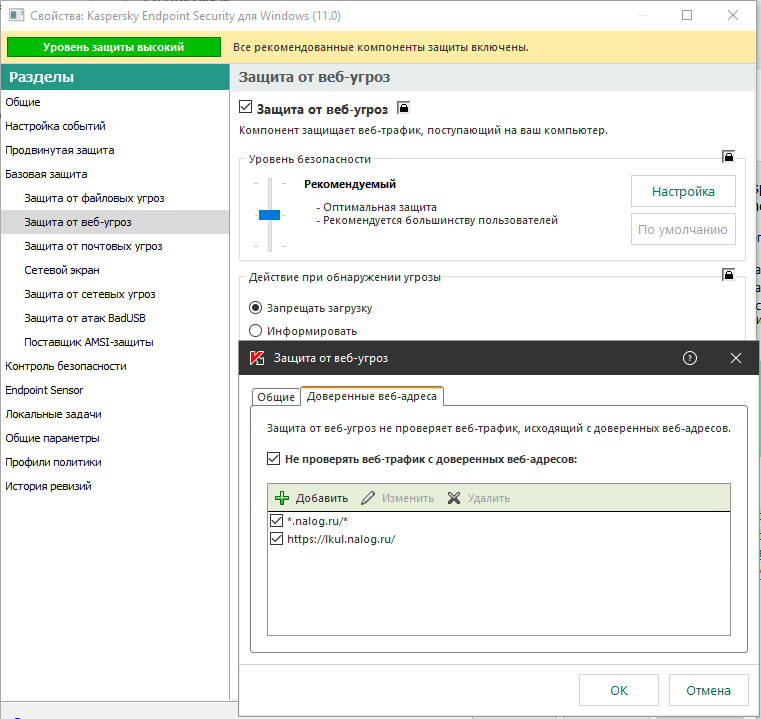This screenshot has width=761, height=719.
Task: Click the green plus Добавить icon
Action: (282, 498)
